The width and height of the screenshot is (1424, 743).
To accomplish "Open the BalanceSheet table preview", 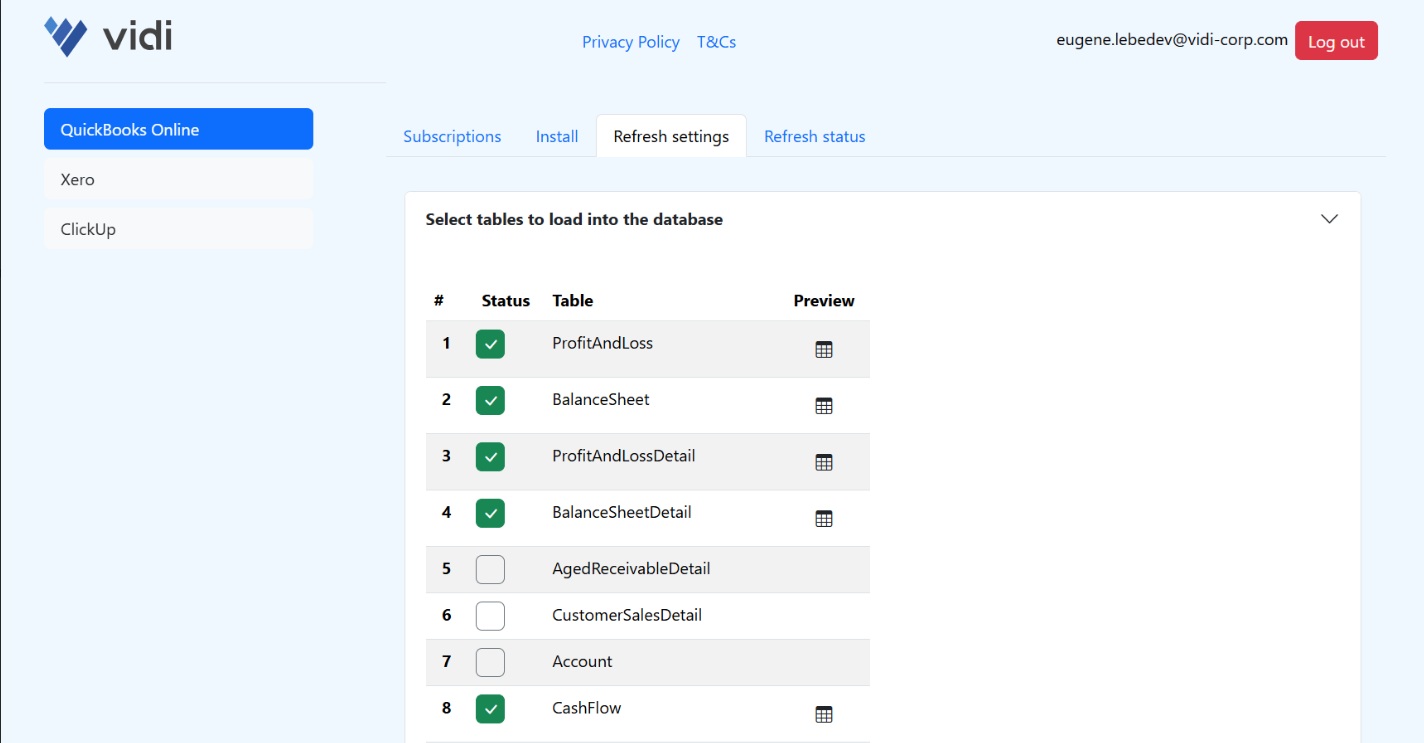I will pos(823,405).
